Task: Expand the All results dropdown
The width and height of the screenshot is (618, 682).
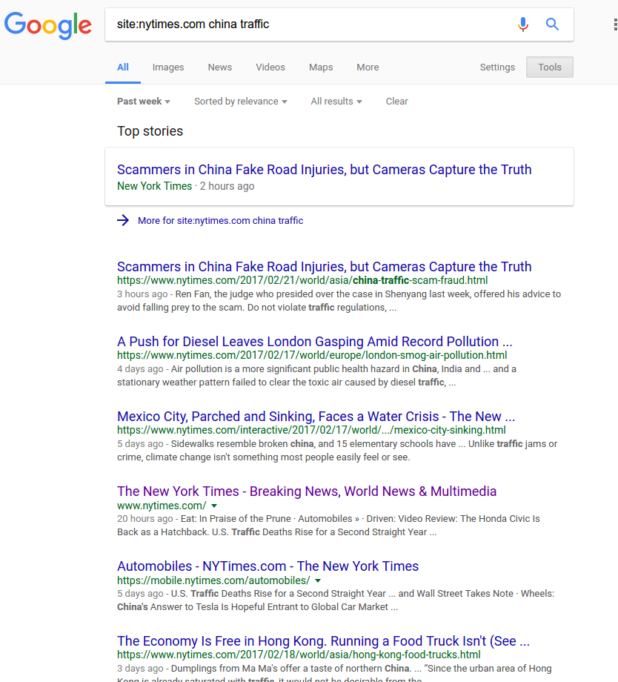Action: pos(336,101)
